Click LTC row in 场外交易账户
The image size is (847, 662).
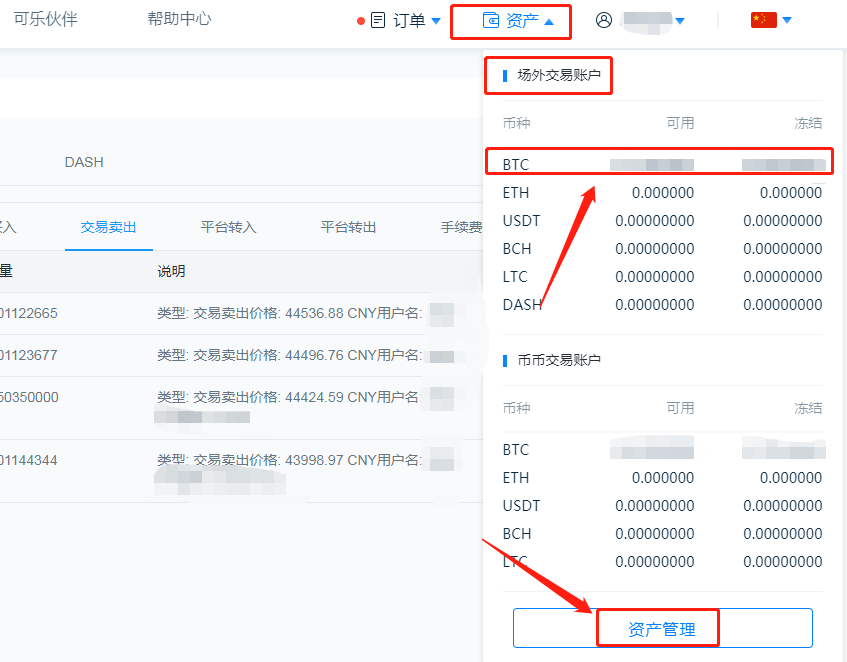coord(662,277)
